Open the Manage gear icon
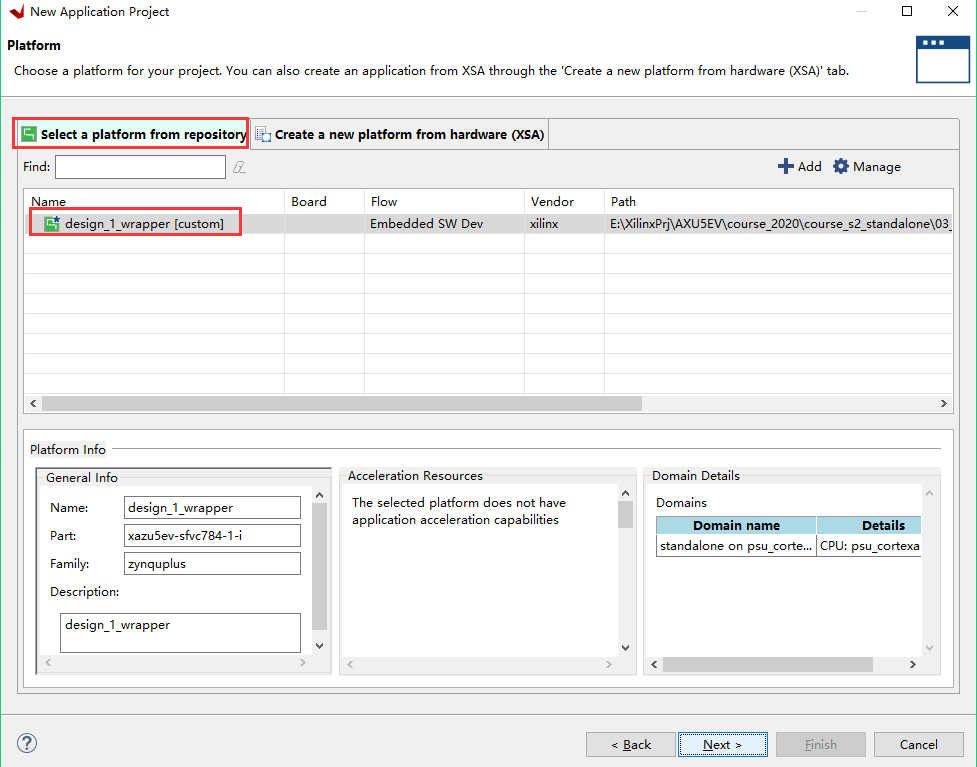The height and width of the screenshot is (767, 977). (x=841, y=166)
